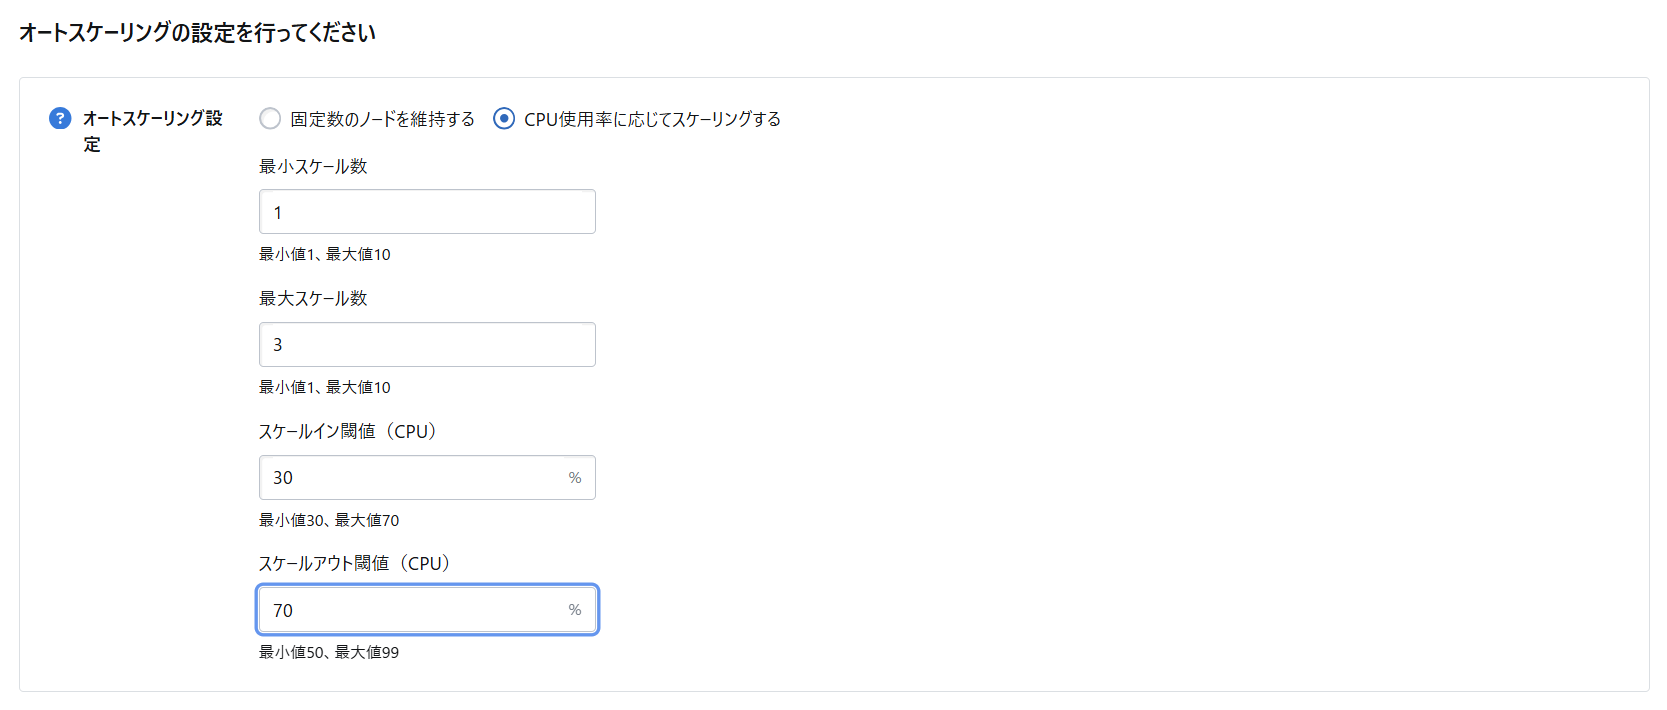
Task: Click the 最小値1、最大値10 hint below 最大スケール数
Action: point(325,387)
